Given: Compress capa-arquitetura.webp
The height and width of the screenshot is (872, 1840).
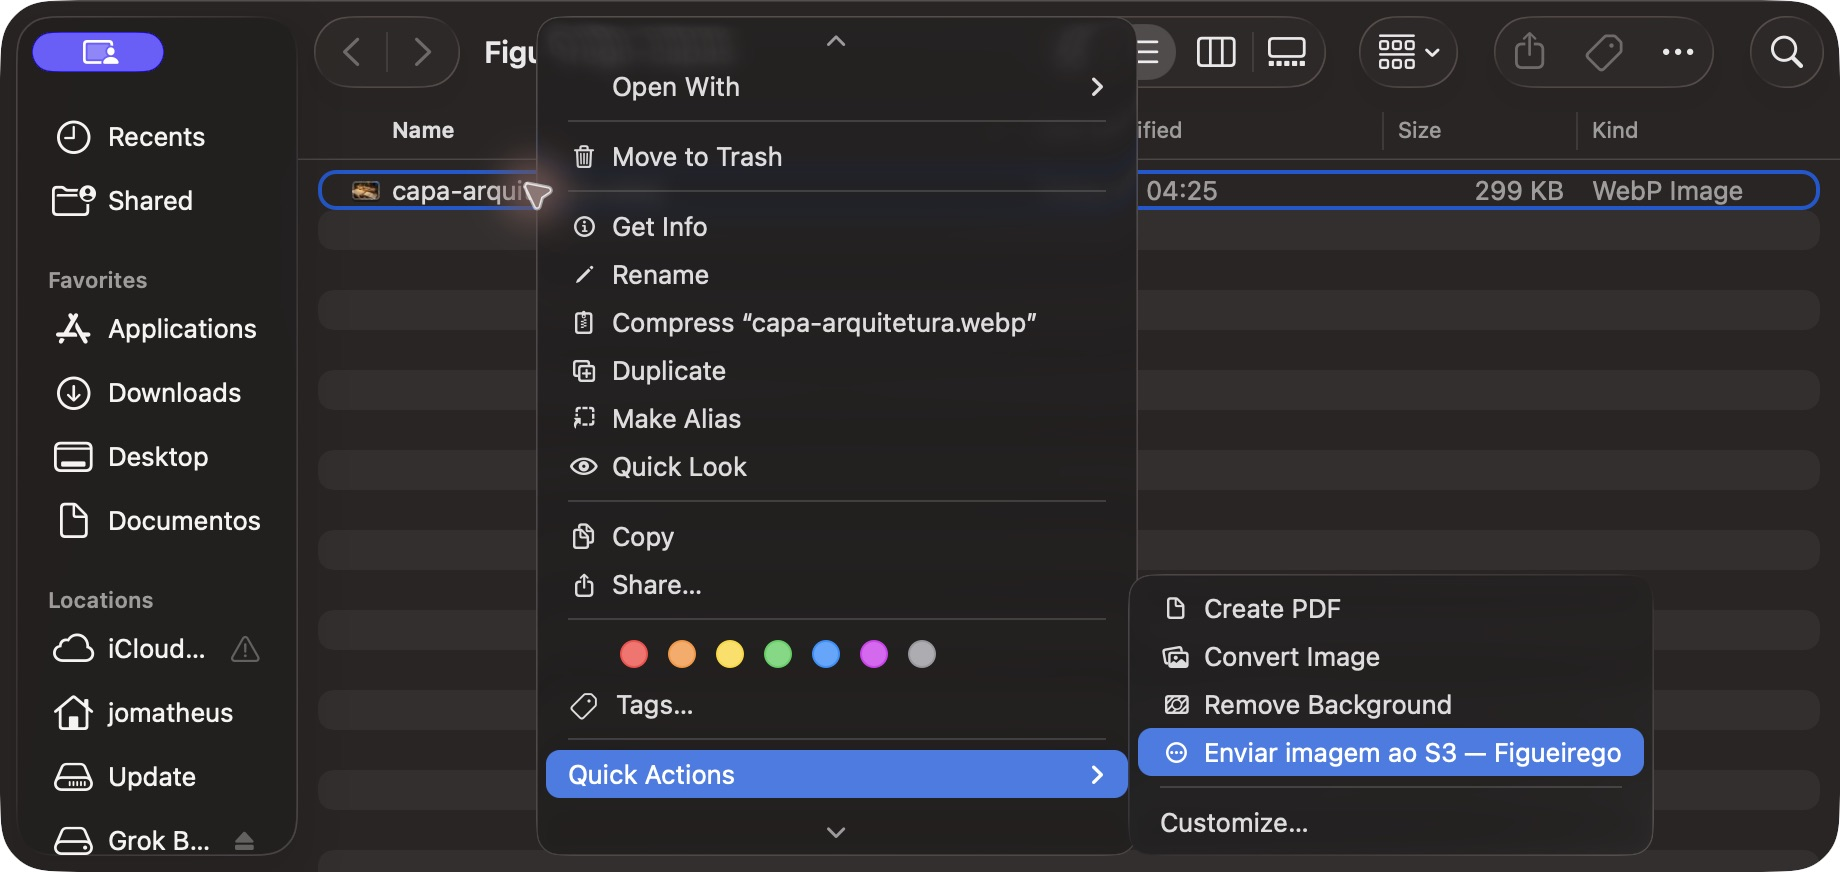Looking at the screenshot, I should [x=836, y=323].
